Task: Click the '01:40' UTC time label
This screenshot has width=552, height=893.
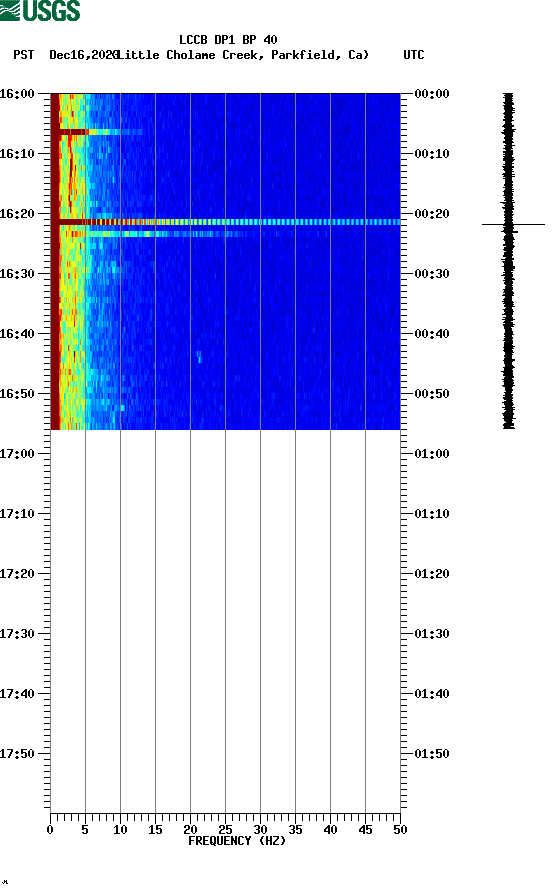Action: click(432, 694)
